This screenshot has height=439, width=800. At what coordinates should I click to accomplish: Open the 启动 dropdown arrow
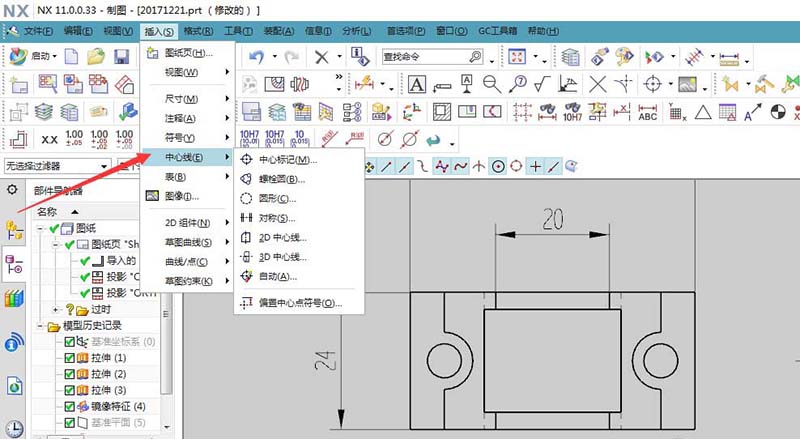tap(55, 56)
